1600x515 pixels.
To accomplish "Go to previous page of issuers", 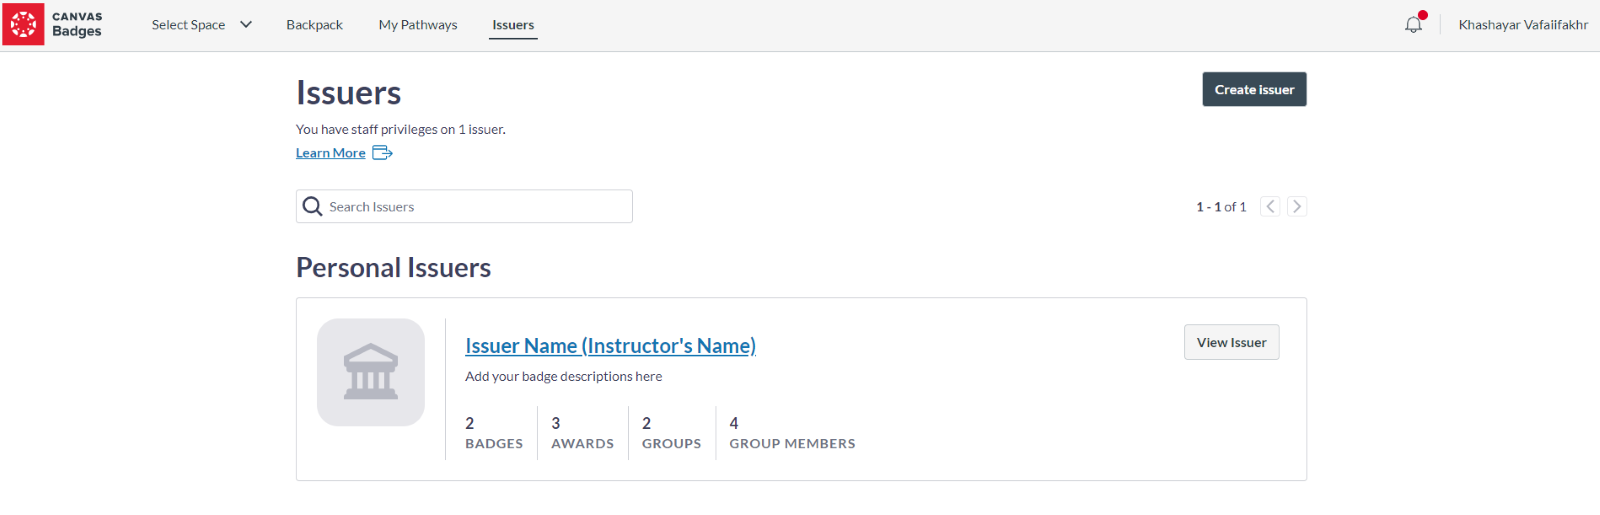I will coord(1270,206).
